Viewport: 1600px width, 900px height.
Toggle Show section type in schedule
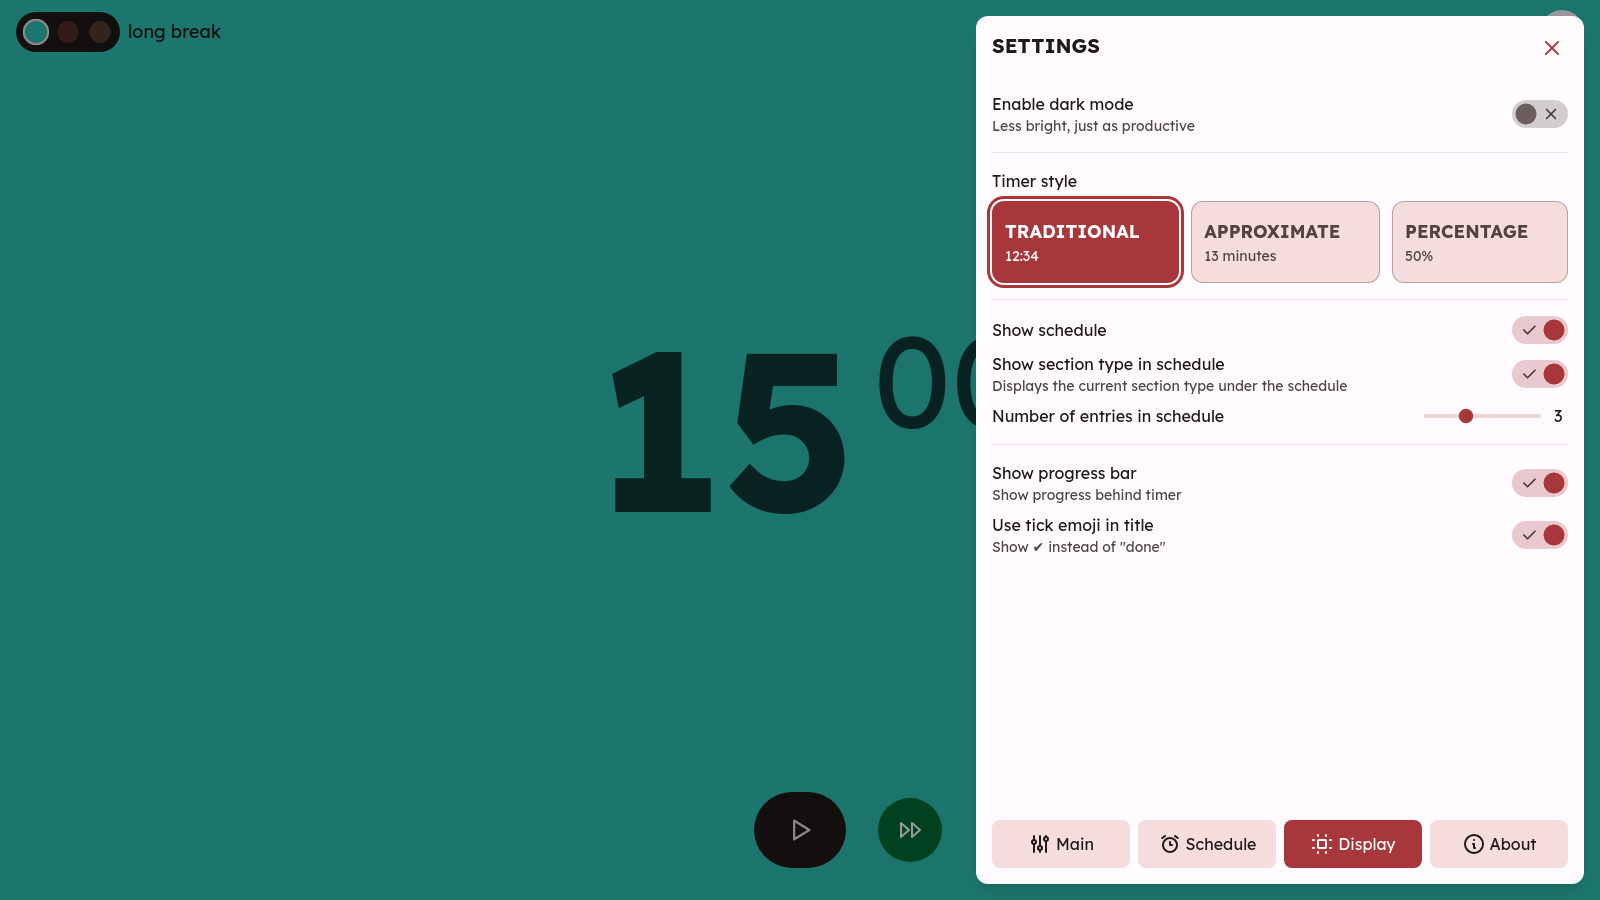(1539, 374)
